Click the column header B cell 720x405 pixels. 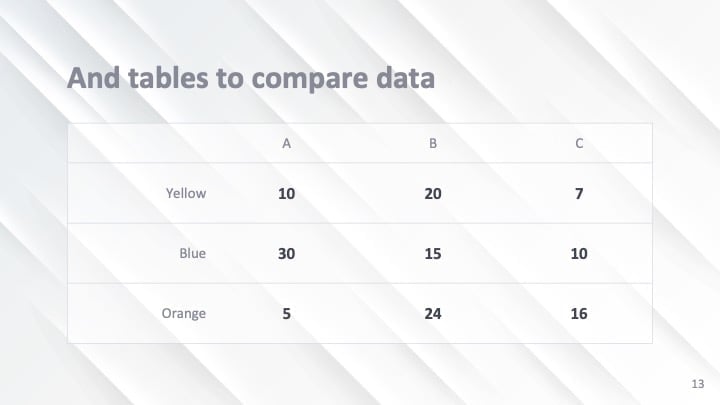point(433,144)
